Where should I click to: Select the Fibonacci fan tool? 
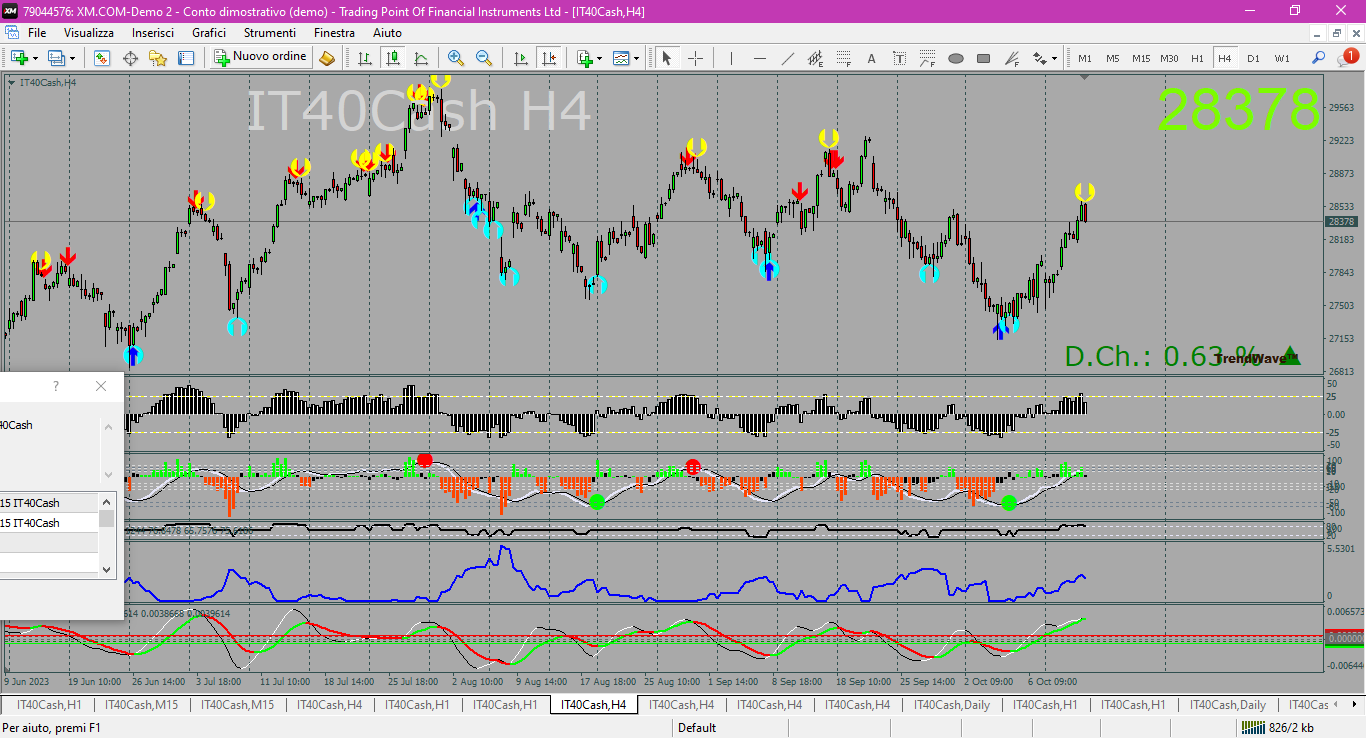(1011, 58)
